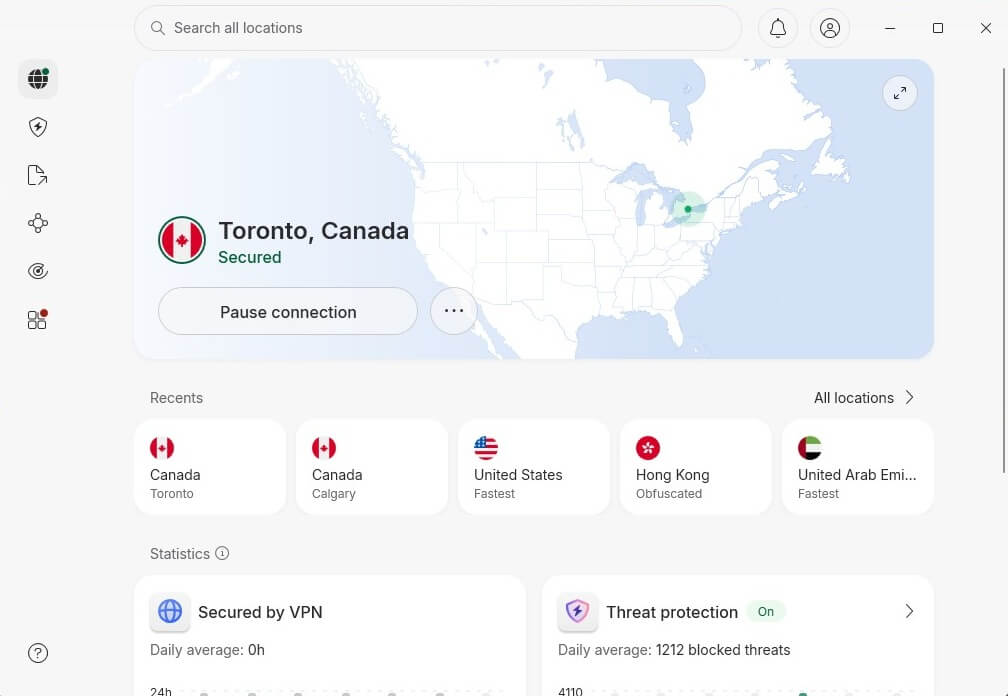Connect to recent Canada Calgary card
The width and height of the screenshot is (1008, 696).
372,467
